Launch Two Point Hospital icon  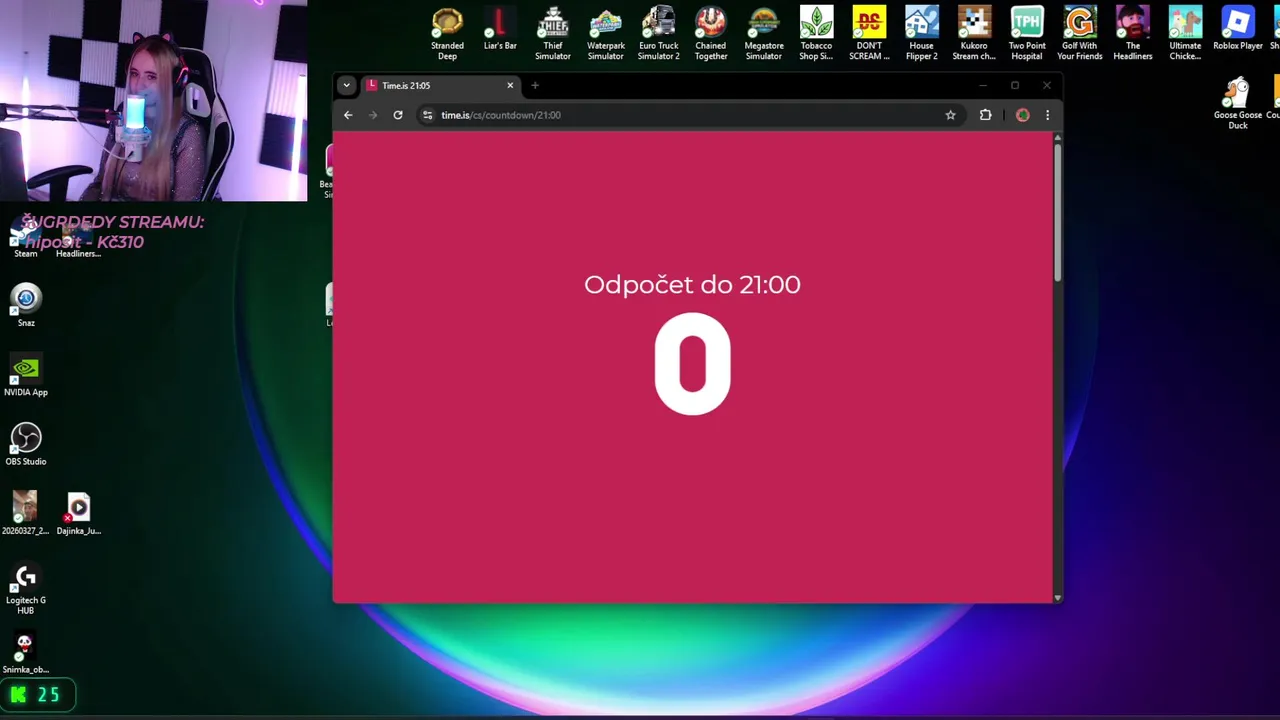point(1027,33)
